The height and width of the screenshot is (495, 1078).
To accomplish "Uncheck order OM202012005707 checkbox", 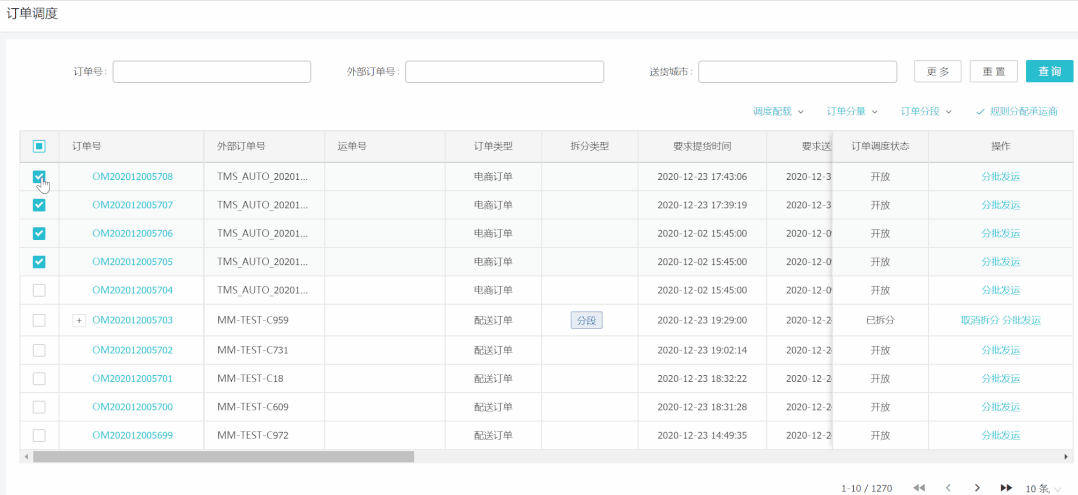I will [x=39, y=205].
